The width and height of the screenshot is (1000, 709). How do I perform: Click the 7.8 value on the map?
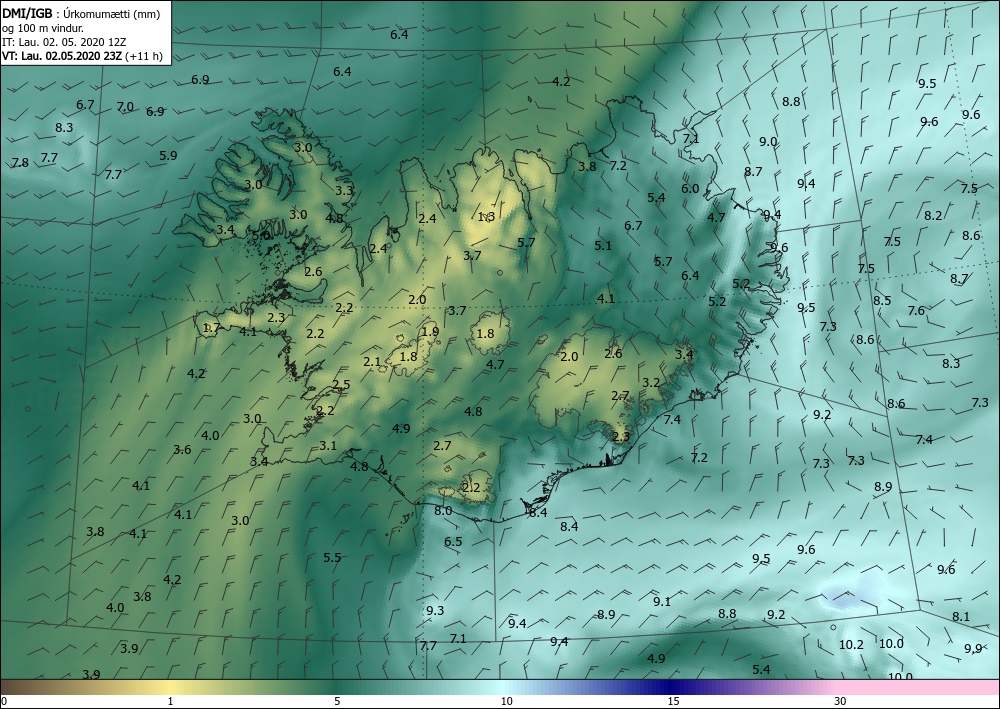(20, 163)
